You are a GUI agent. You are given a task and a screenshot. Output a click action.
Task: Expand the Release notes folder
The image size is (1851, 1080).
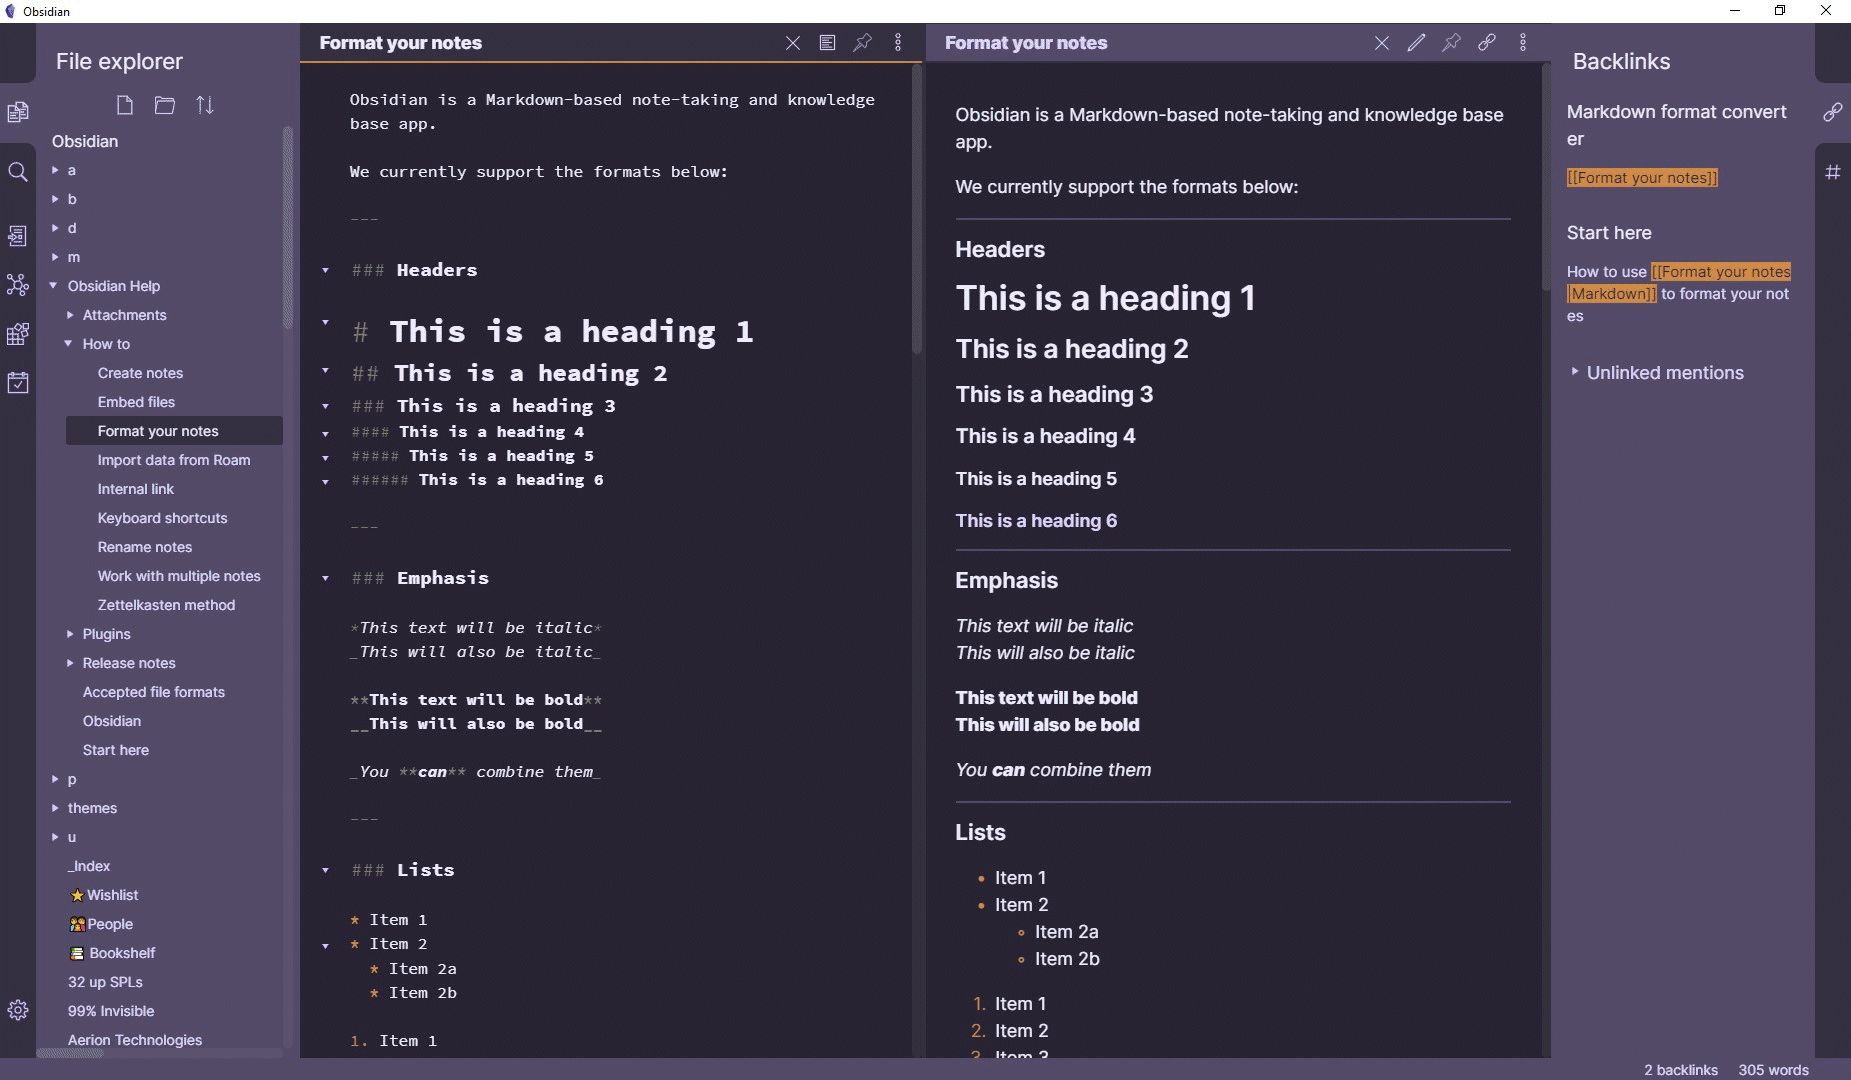(x=70, y=663)
